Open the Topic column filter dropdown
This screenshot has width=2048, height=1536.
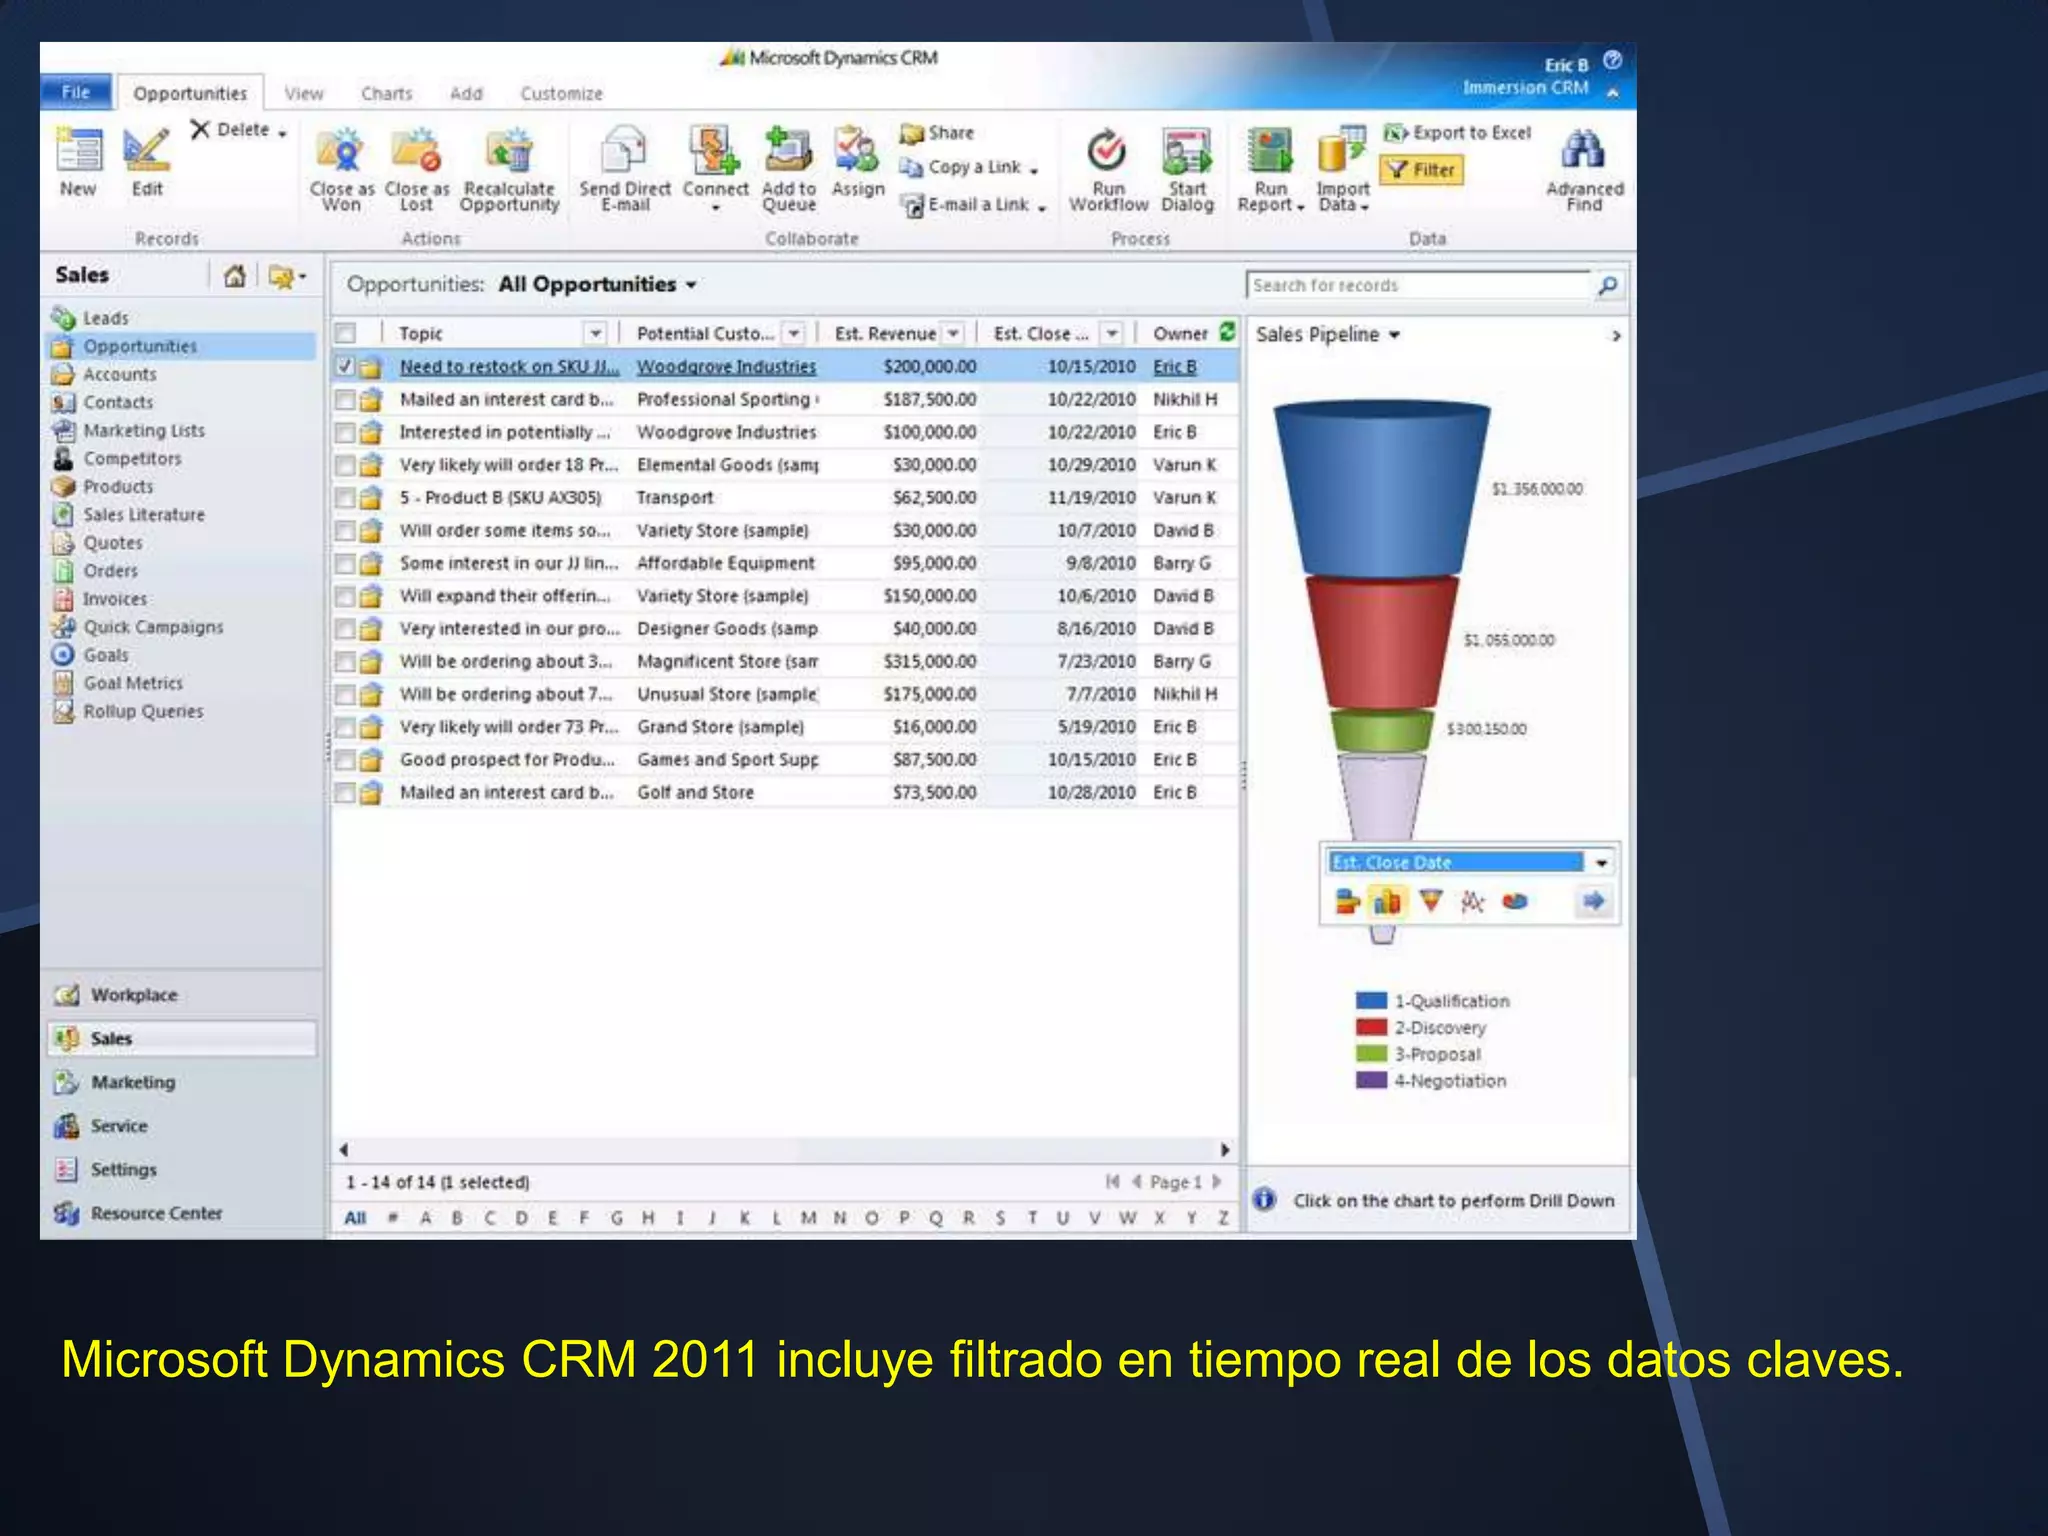[596, 333]
